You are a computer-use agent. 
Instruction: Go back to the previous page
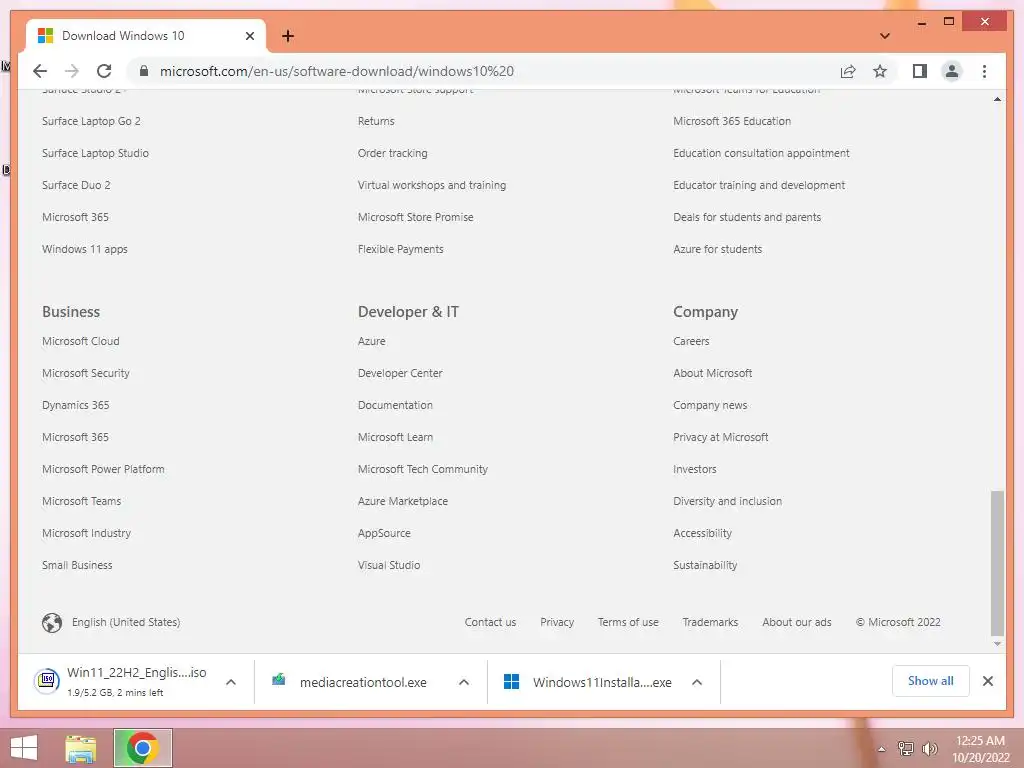40,71
